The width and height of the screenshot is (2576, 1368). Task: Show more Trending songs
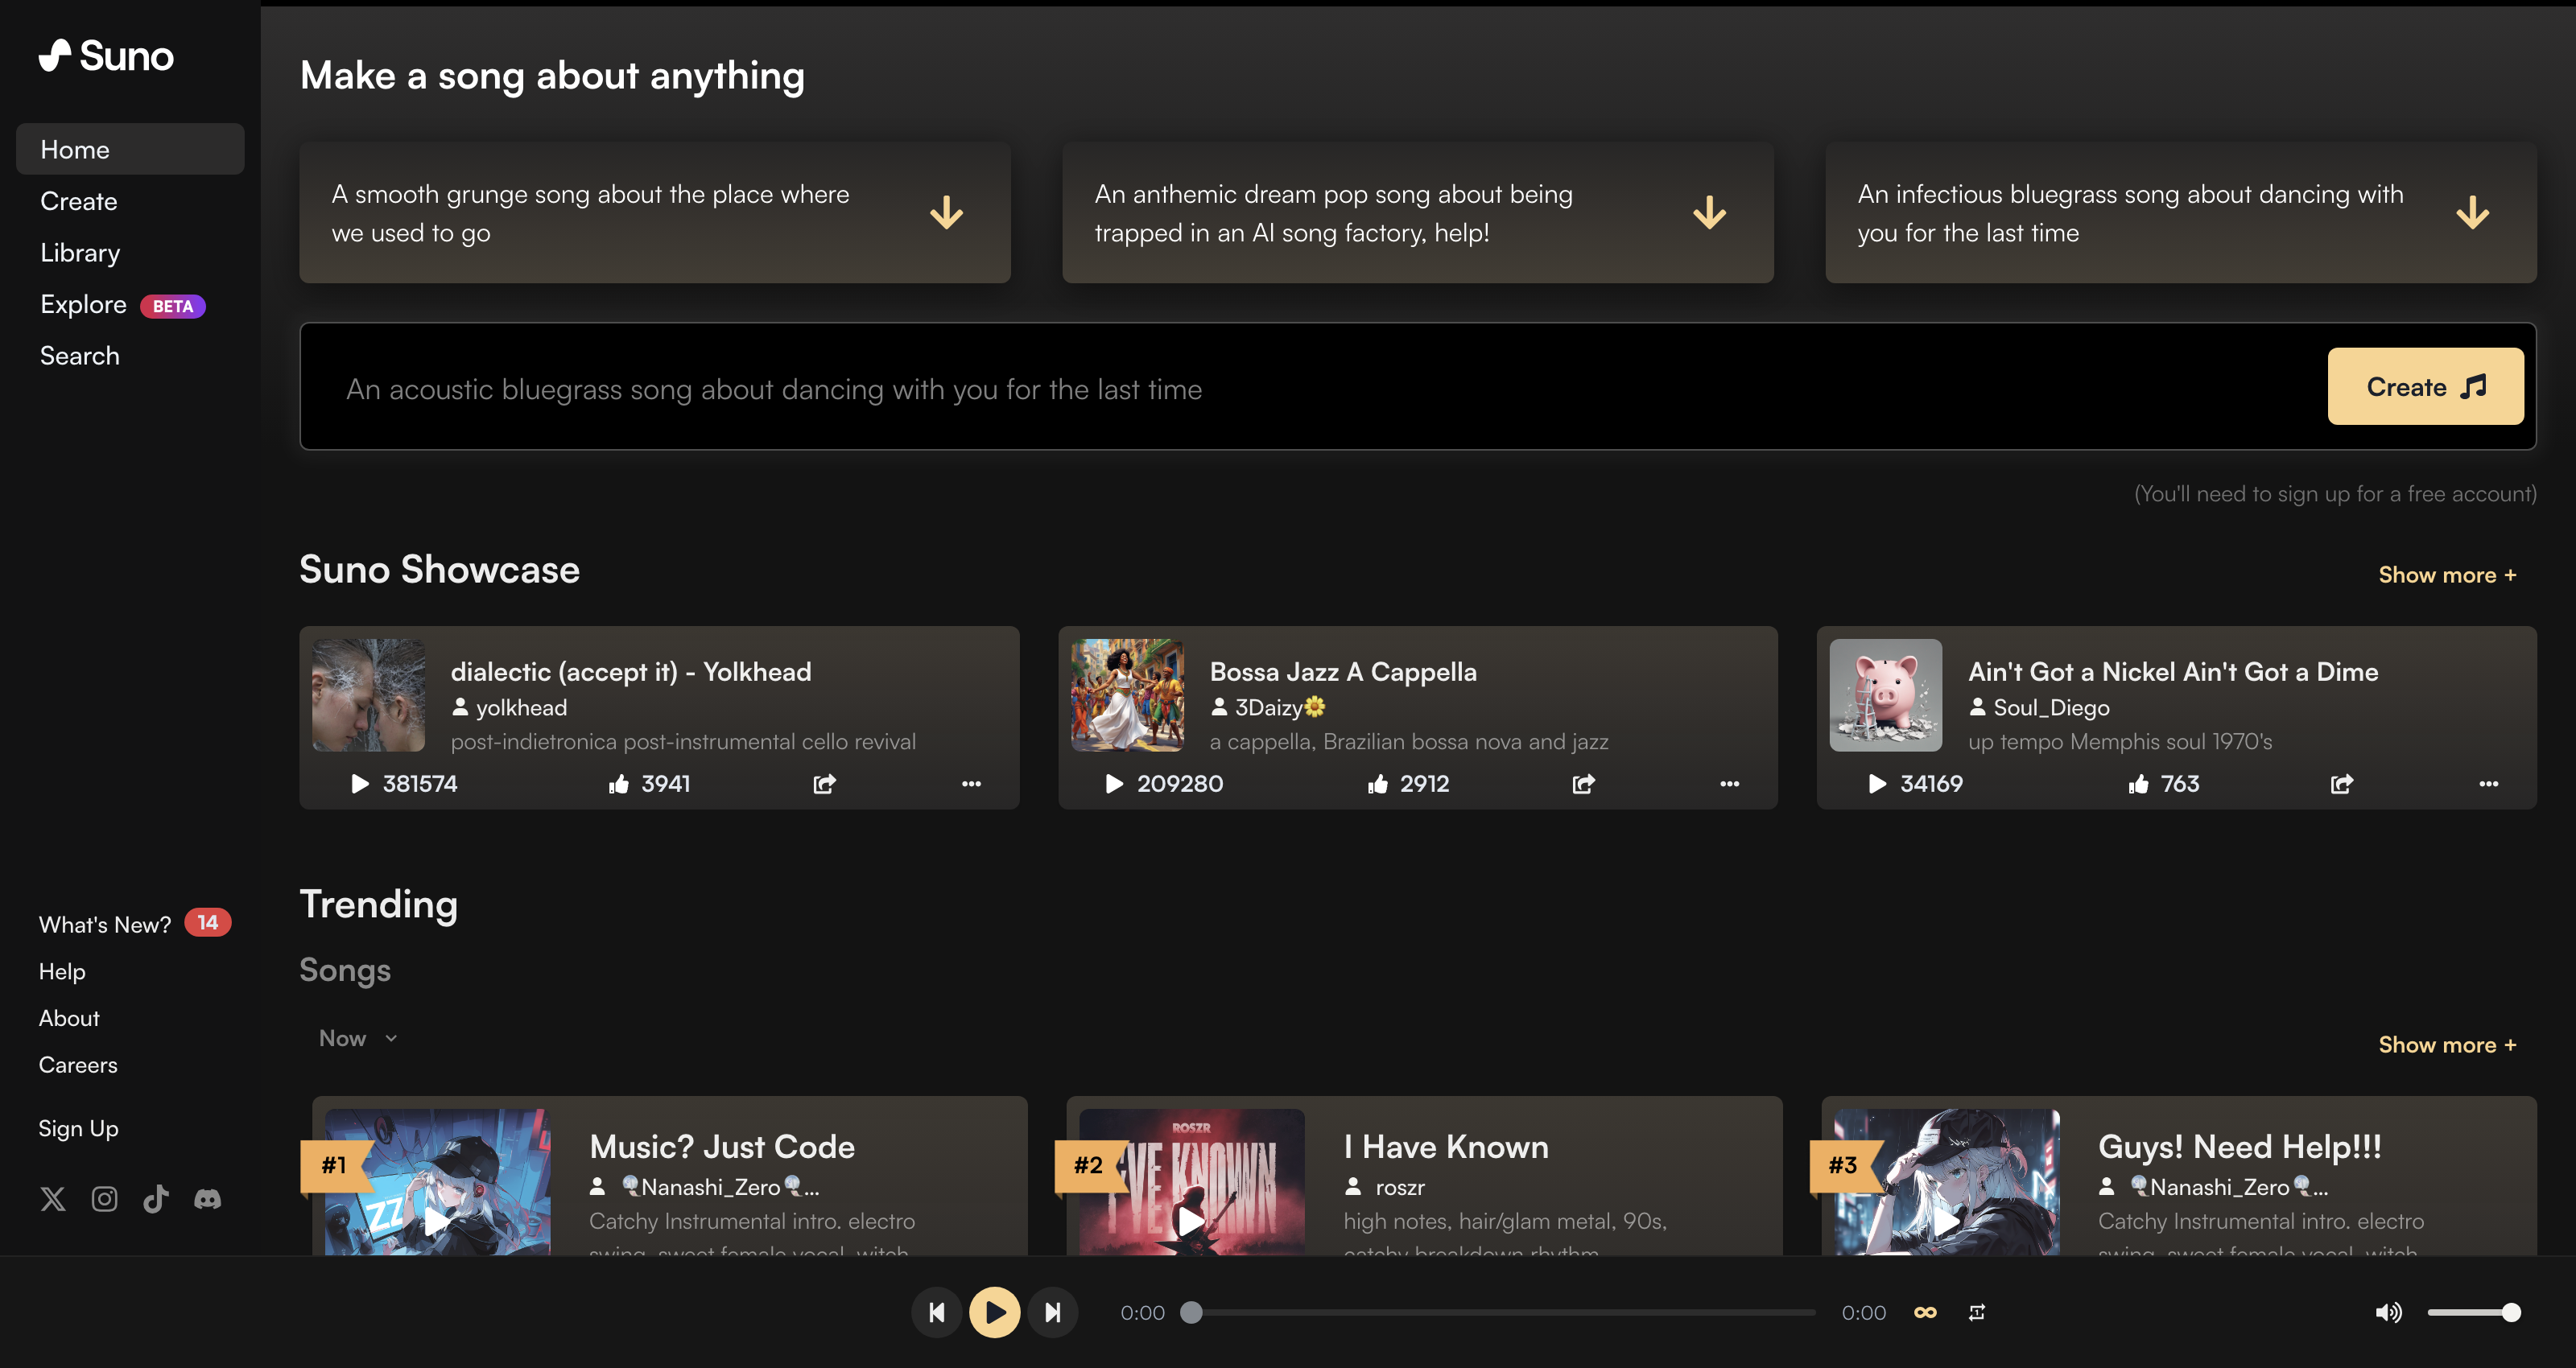[2447, 1045]
